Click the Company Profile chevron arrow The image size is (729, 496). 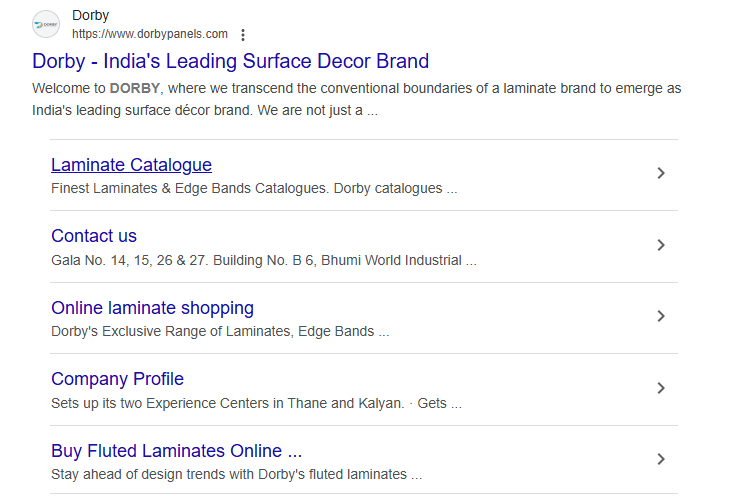click(660, 388)
